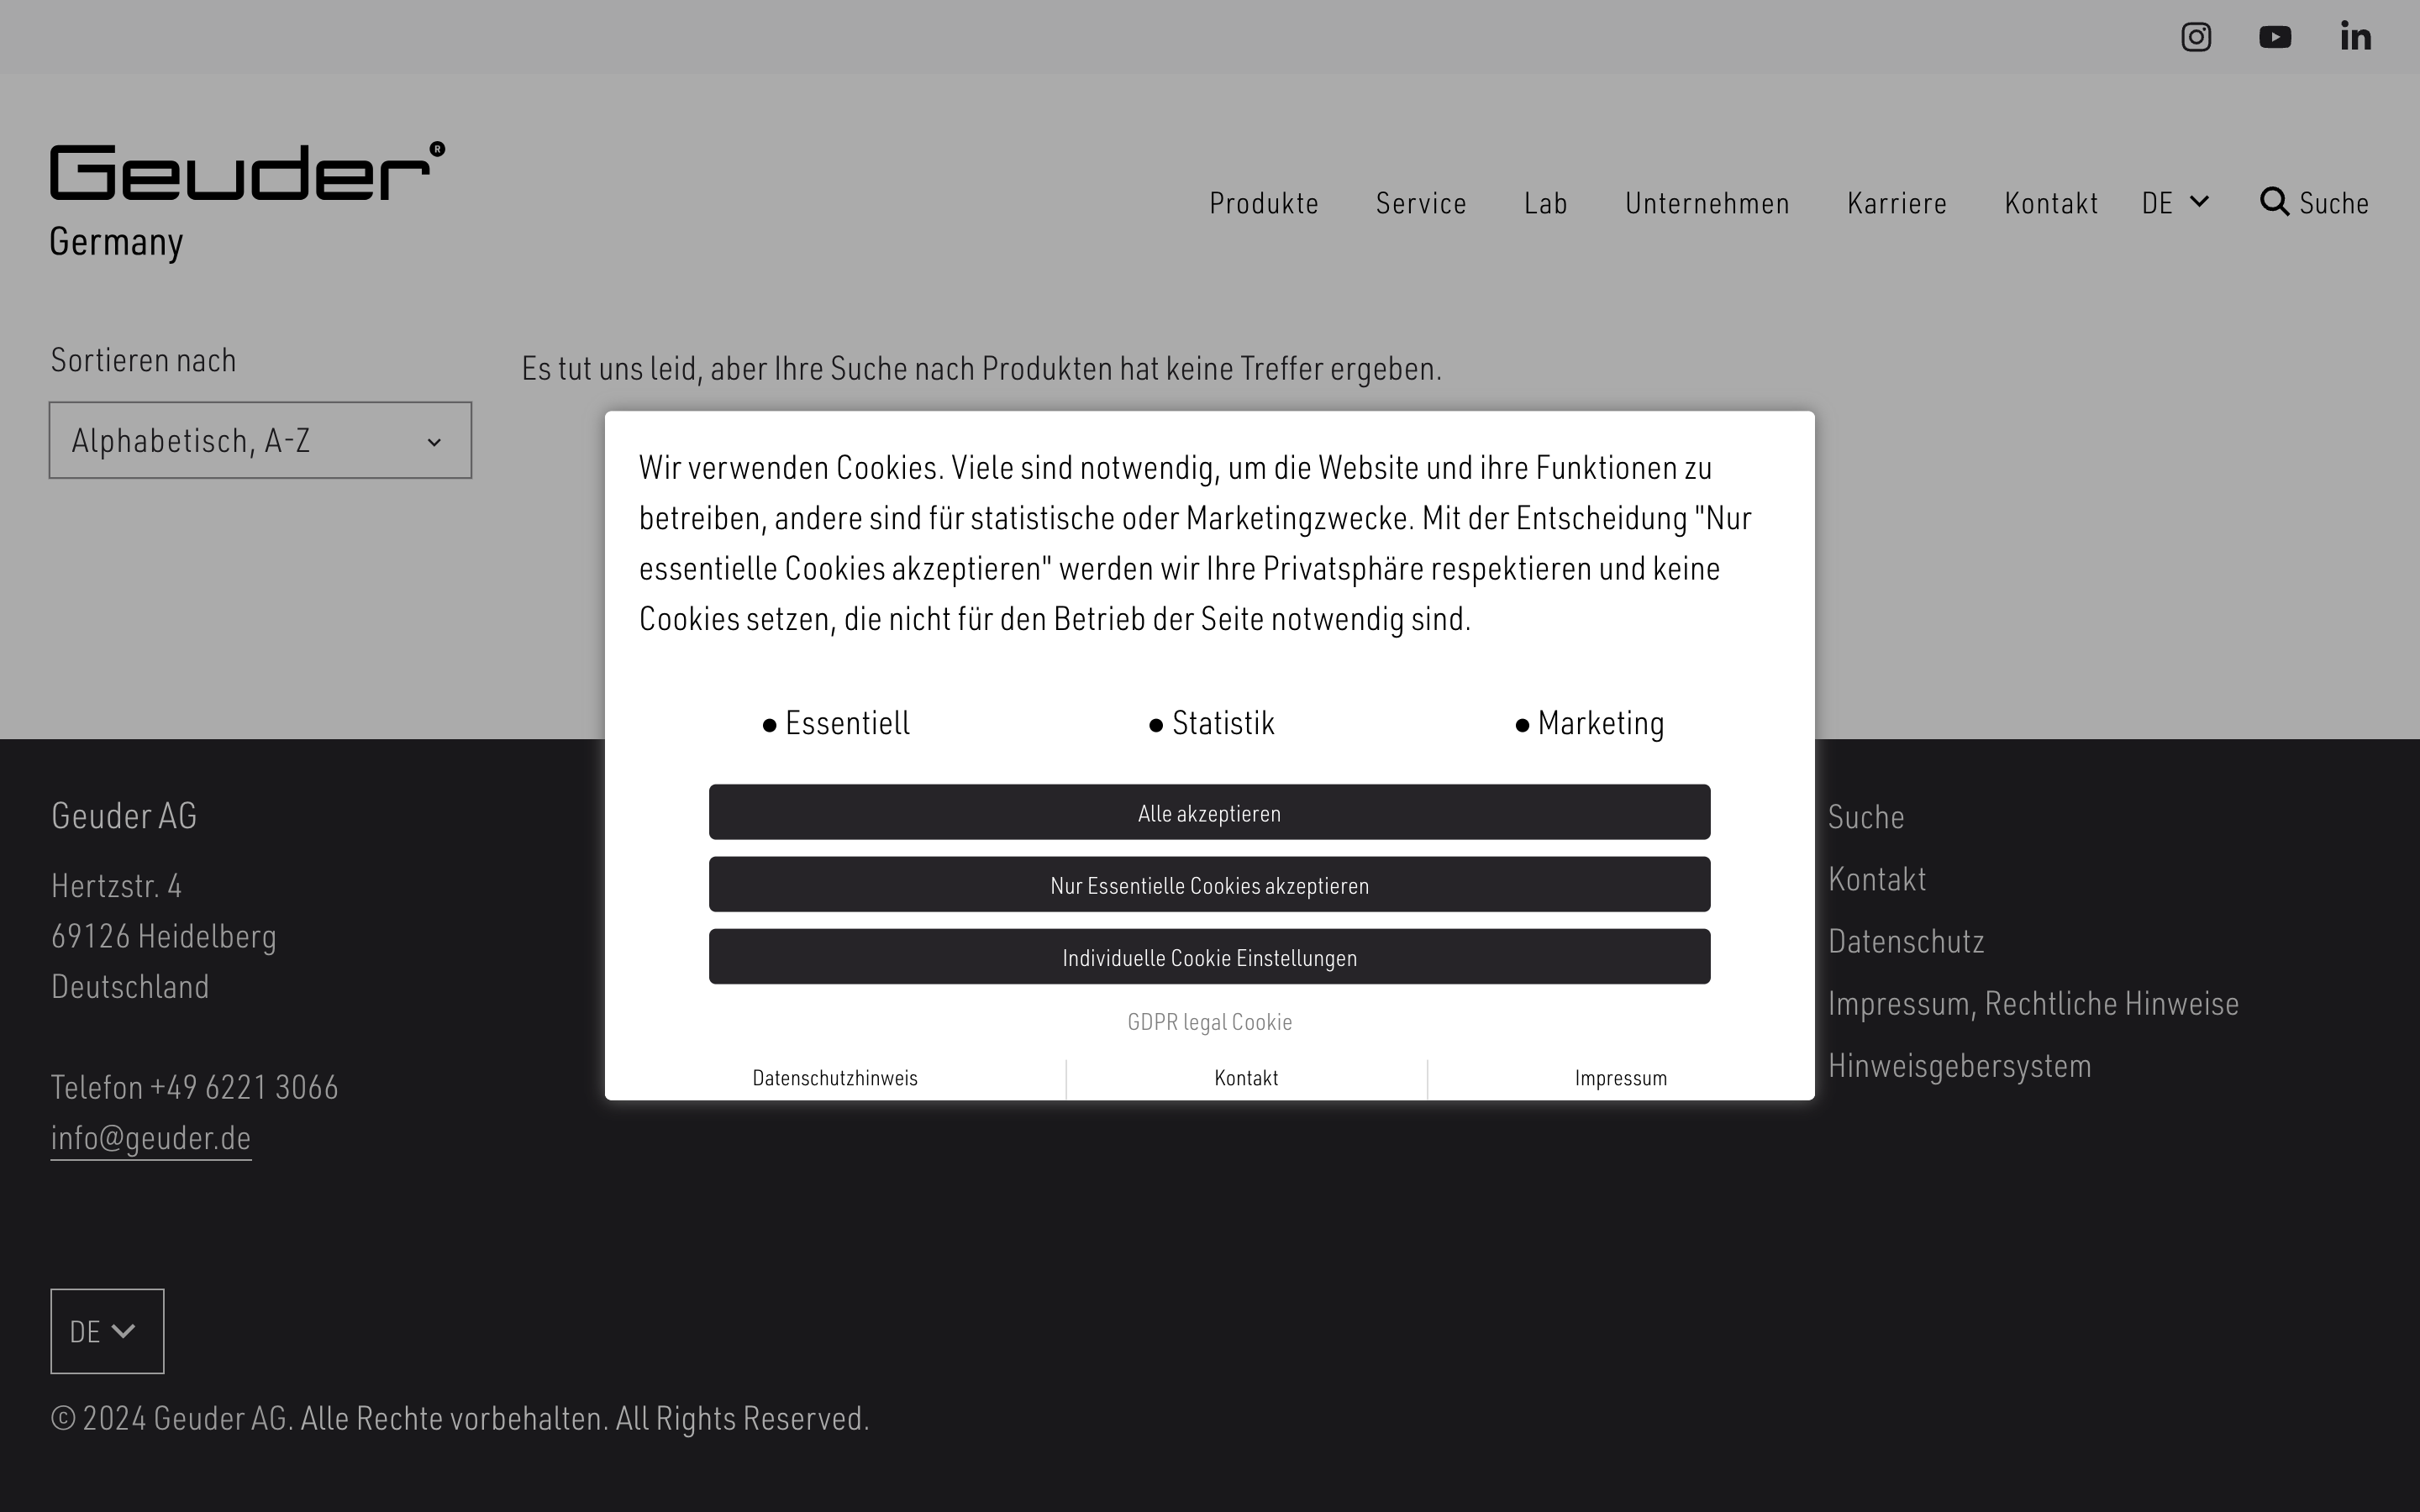Screen dimensions: 2420x1512
Task: Click the GDPR legal Cookie link
Action: (1209, 1021)
